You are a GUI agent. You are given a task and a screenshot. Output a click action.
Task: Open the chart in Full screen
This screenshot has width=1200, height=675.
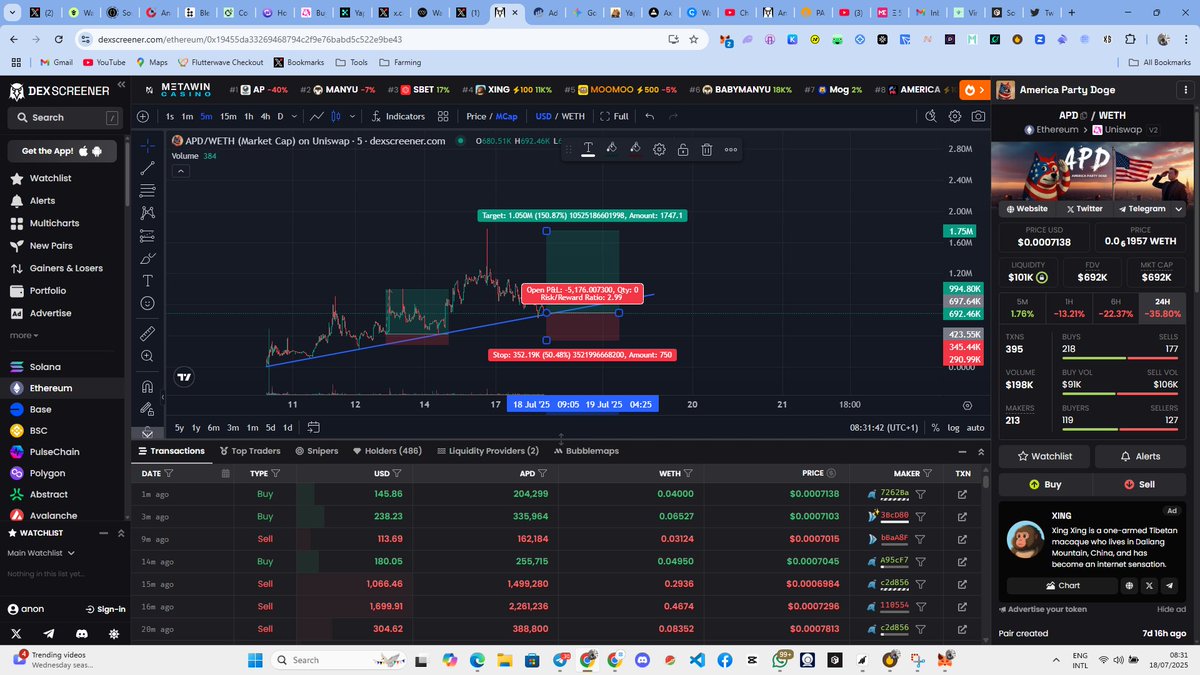click(x=614, y=116)
